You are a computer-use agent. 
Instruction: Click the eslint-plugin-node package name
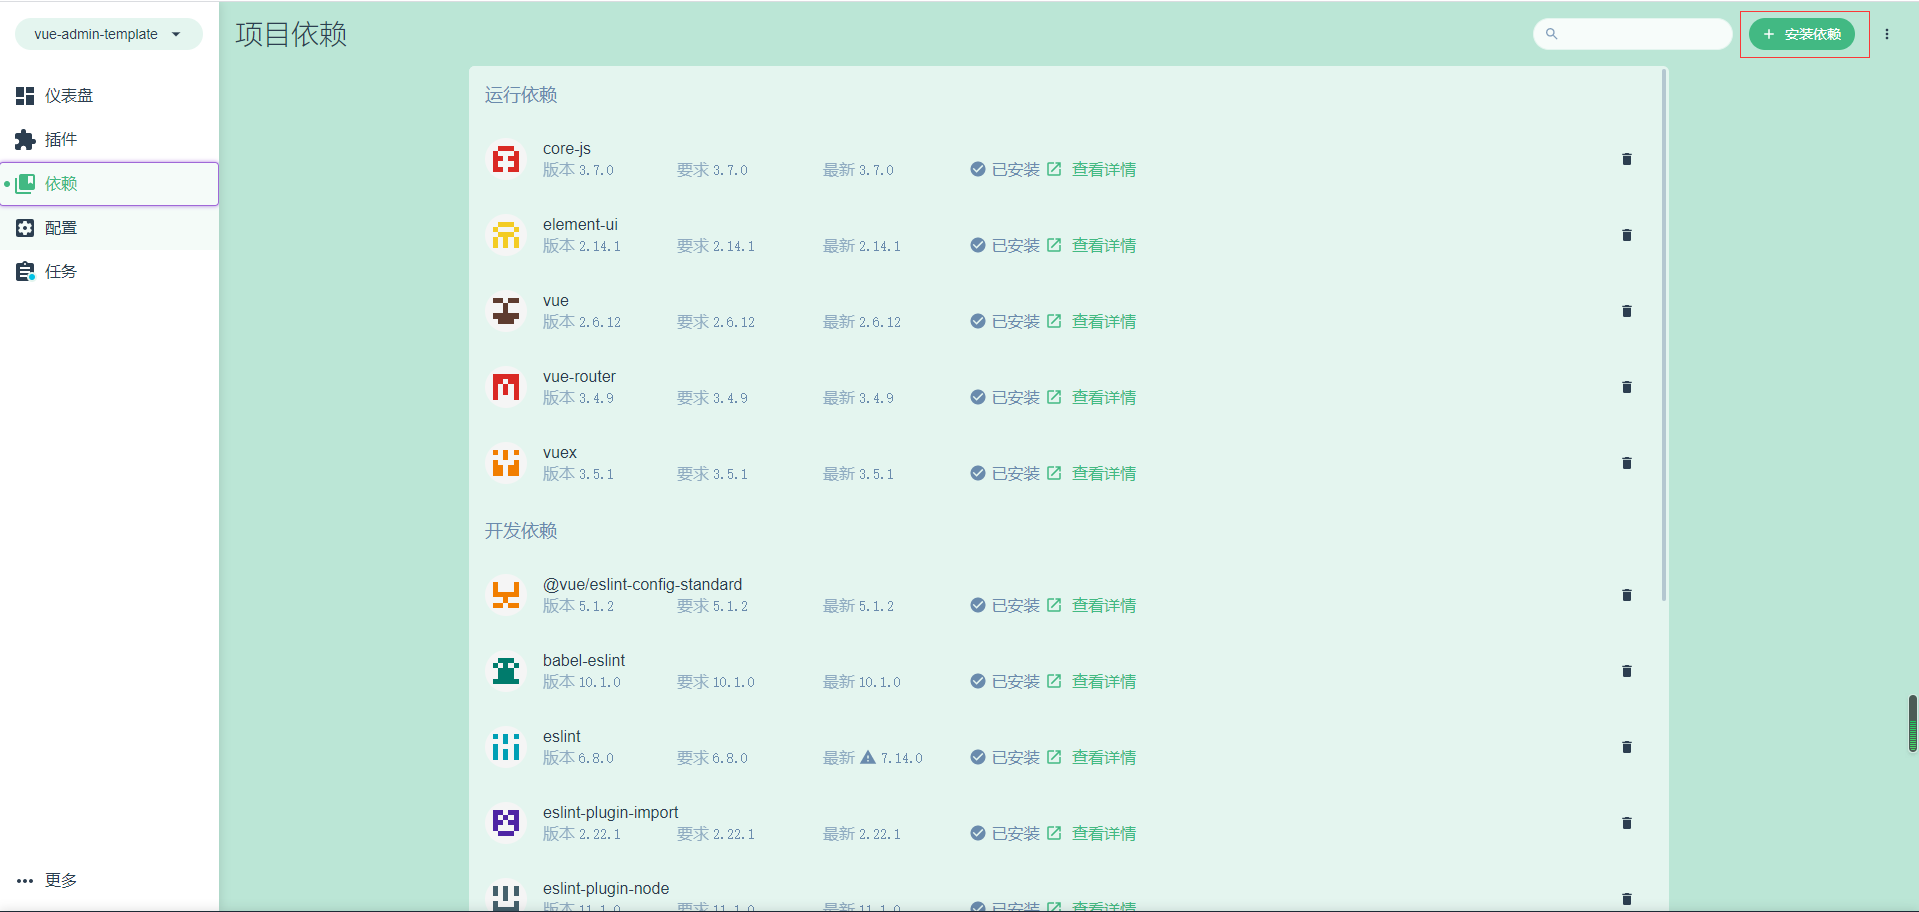click(606, 889)
